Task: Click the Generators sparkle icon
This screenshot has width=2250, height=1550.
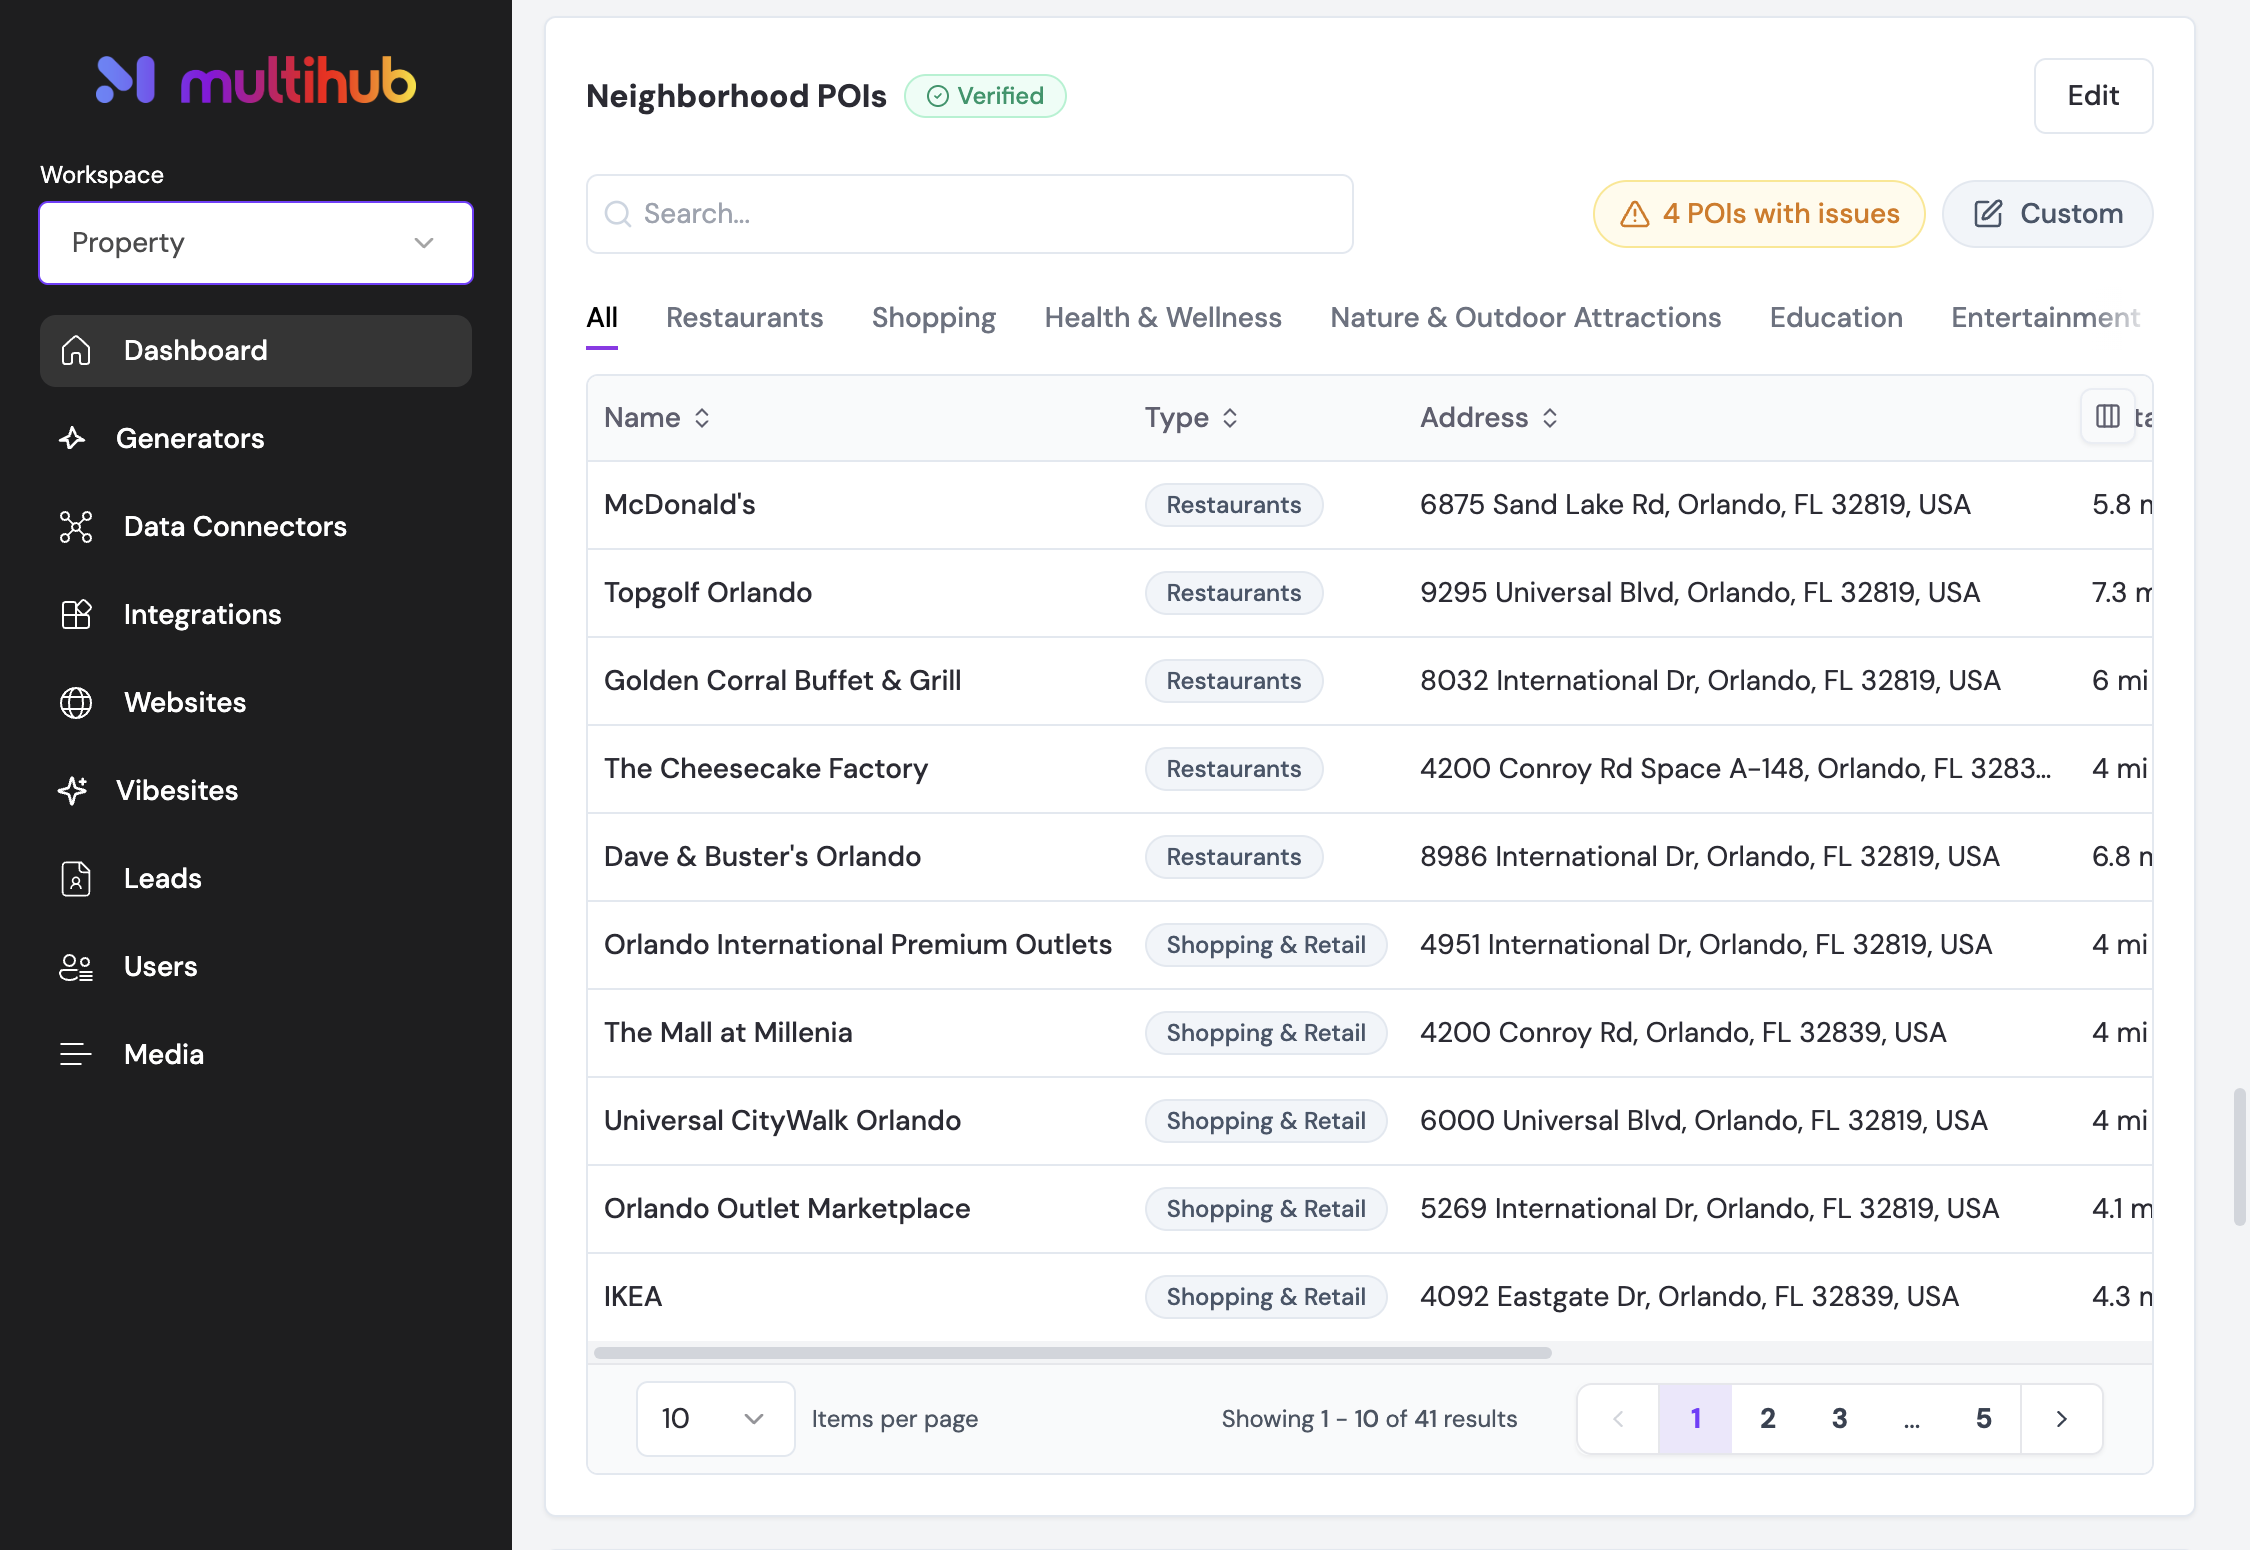Action: 72,439
